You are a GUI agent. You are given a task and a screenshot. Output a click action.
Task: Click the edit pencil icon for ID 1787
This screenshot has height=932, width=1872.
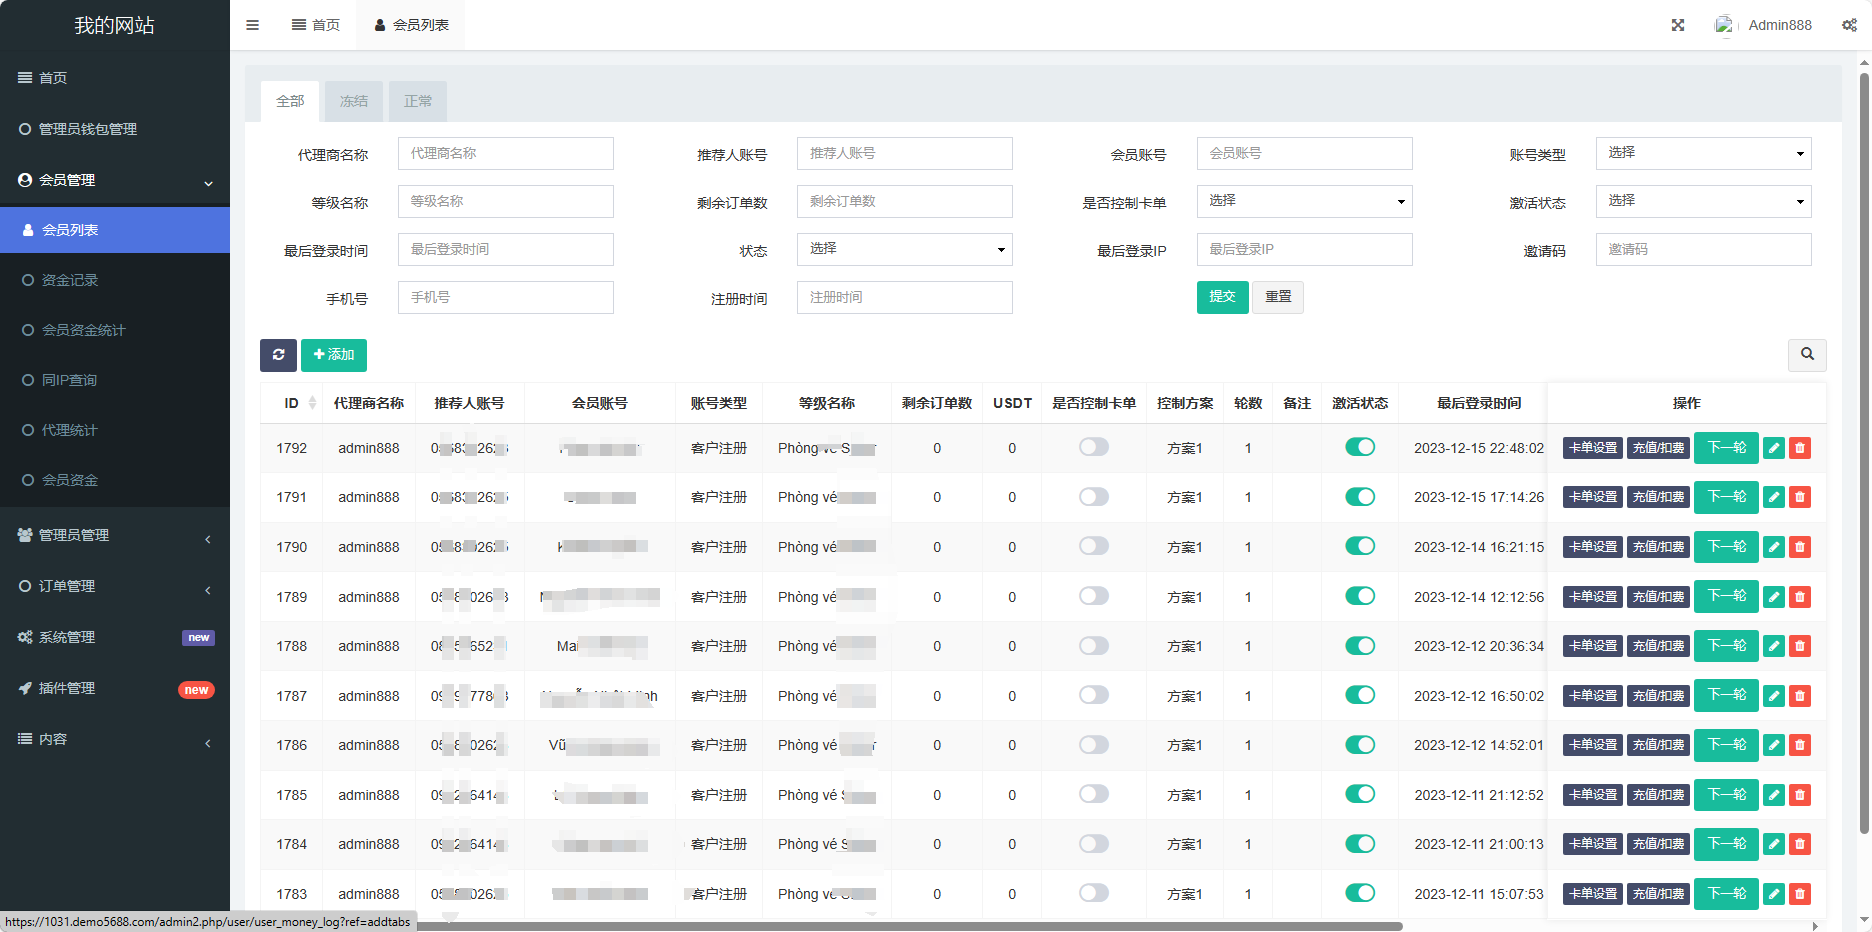[x=1774, y=696]
